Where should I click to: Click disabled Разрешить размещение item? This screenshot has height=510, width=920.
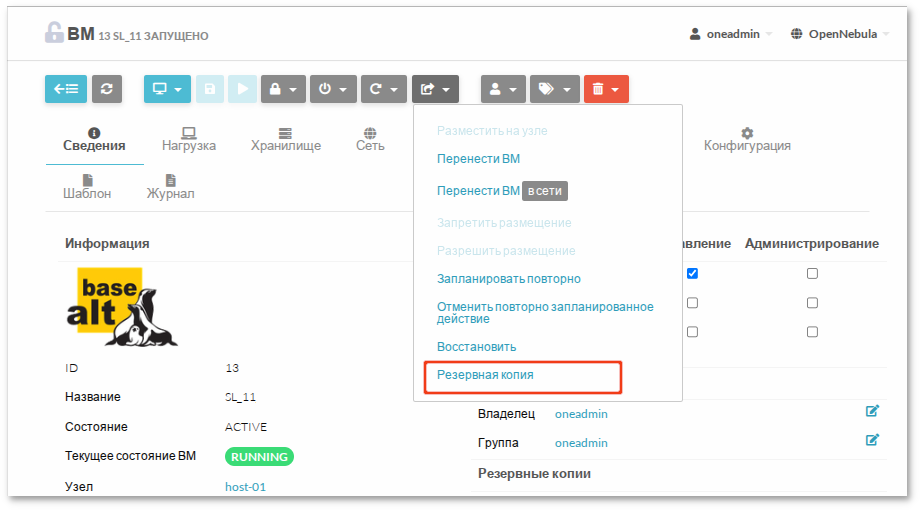(x=506, y=251)
